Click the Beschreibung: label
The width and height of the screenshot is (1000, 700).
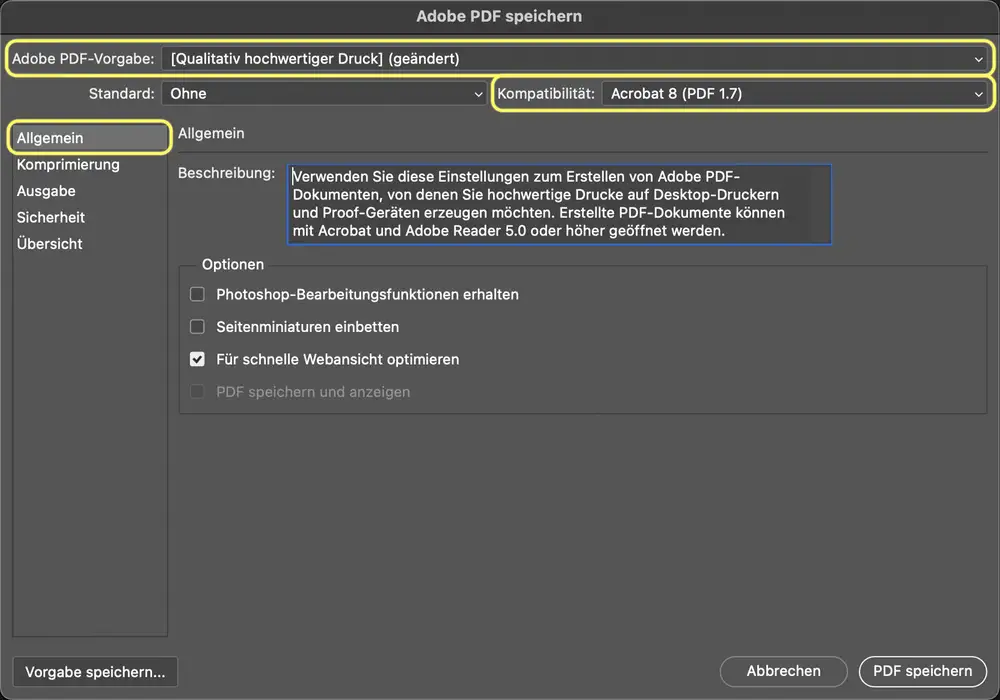[226, 173]
